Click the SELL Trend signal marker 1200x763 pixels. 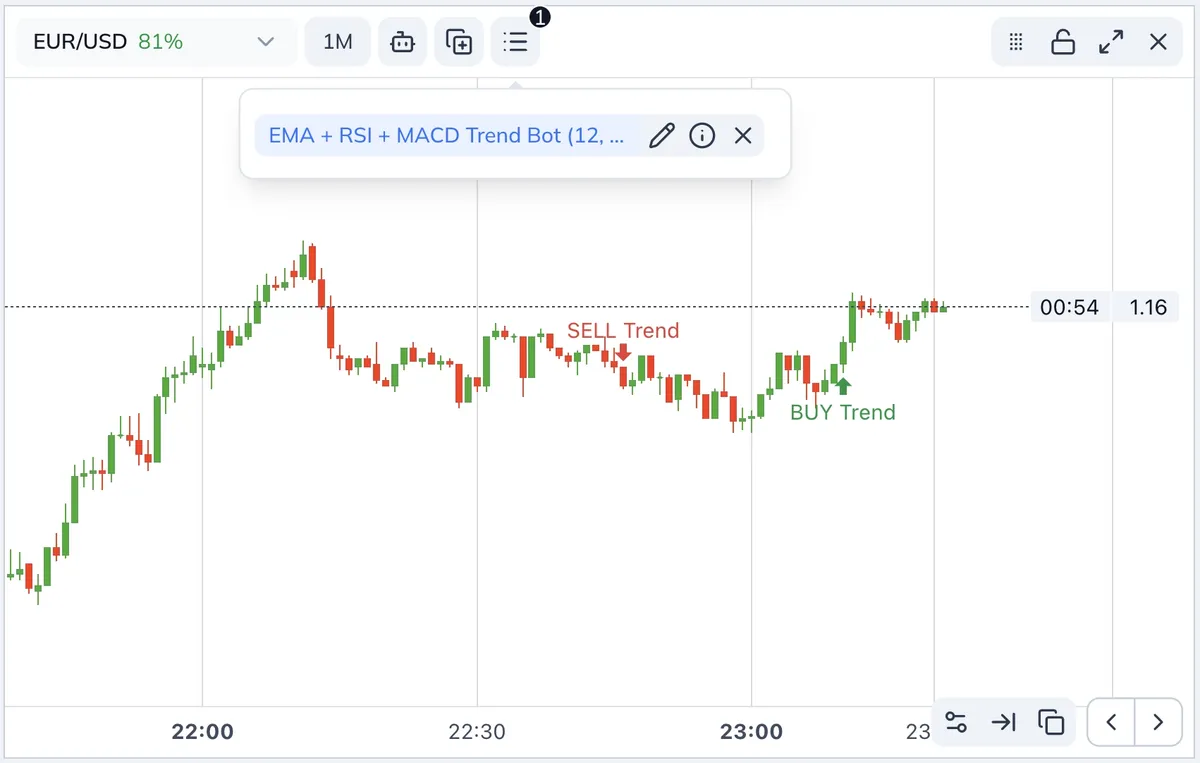(x=623, y=351)
